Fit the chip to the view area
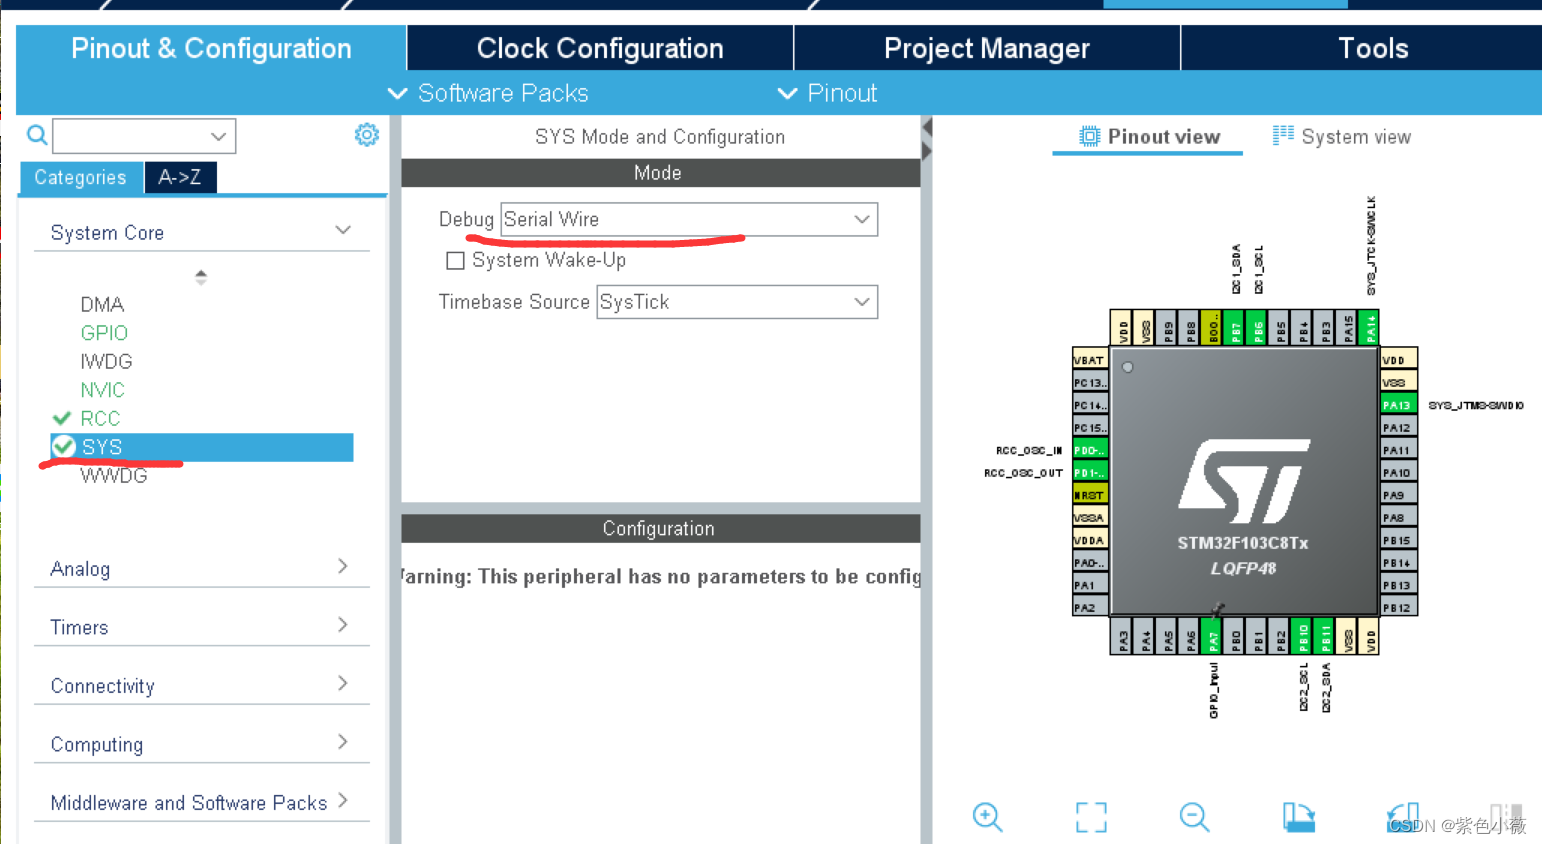The width and height of the screenshot is (1542, 844). 1091,817
